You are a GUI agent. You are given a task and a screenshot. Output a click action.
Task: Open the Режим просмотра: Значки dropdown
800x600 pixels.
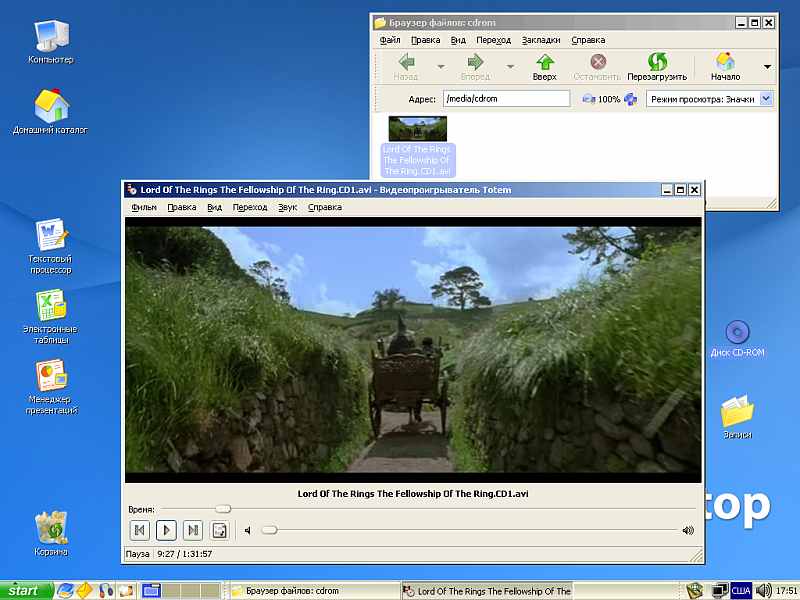tap(710, 99)
